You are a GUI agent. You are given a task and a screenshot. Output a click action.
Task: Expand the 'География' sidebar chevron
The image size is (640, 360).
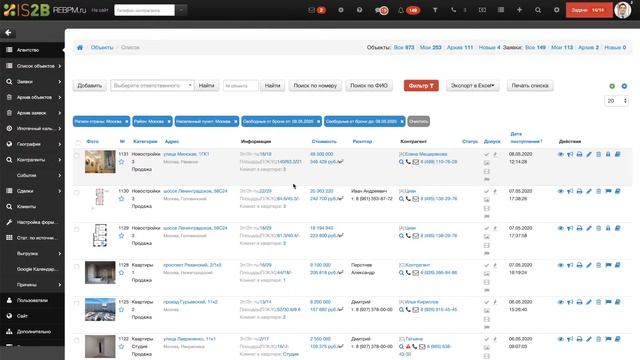(x=60, y=144)
